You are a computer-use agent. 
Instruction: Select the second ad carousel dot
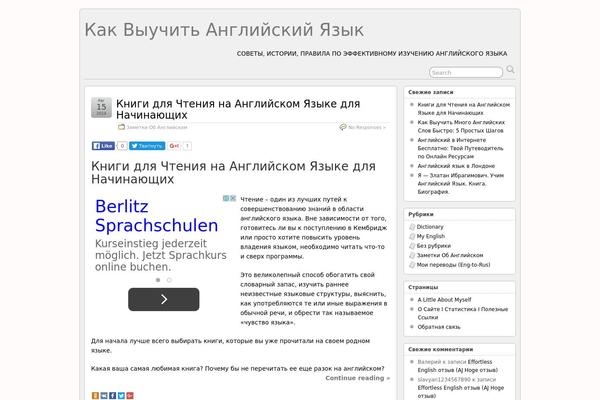[169, 280]
